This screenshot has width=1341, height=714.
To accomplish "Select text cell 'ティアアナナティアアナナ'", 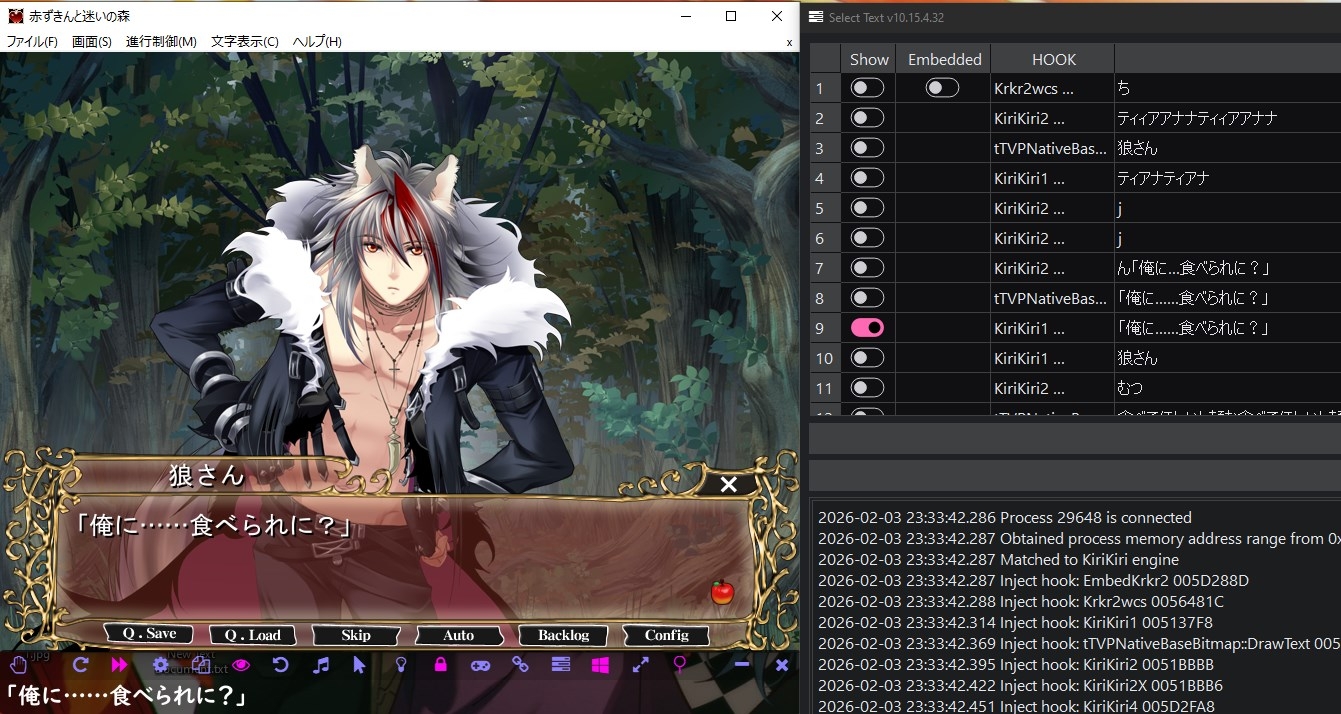I will (x=1228, y=118).
